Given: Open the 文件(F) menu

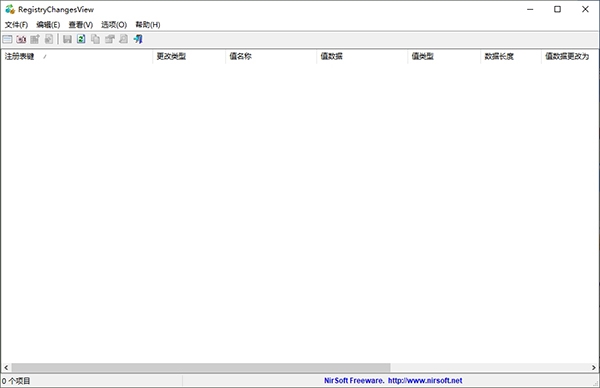Looking at the screenshot, I should pos(16,25).
